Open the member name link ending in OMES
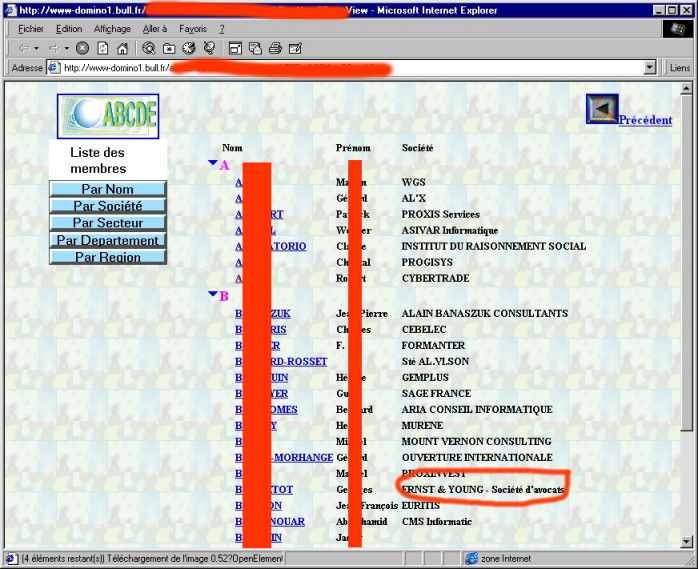Viewport: 698px width, 569px height. coord(267,410)
